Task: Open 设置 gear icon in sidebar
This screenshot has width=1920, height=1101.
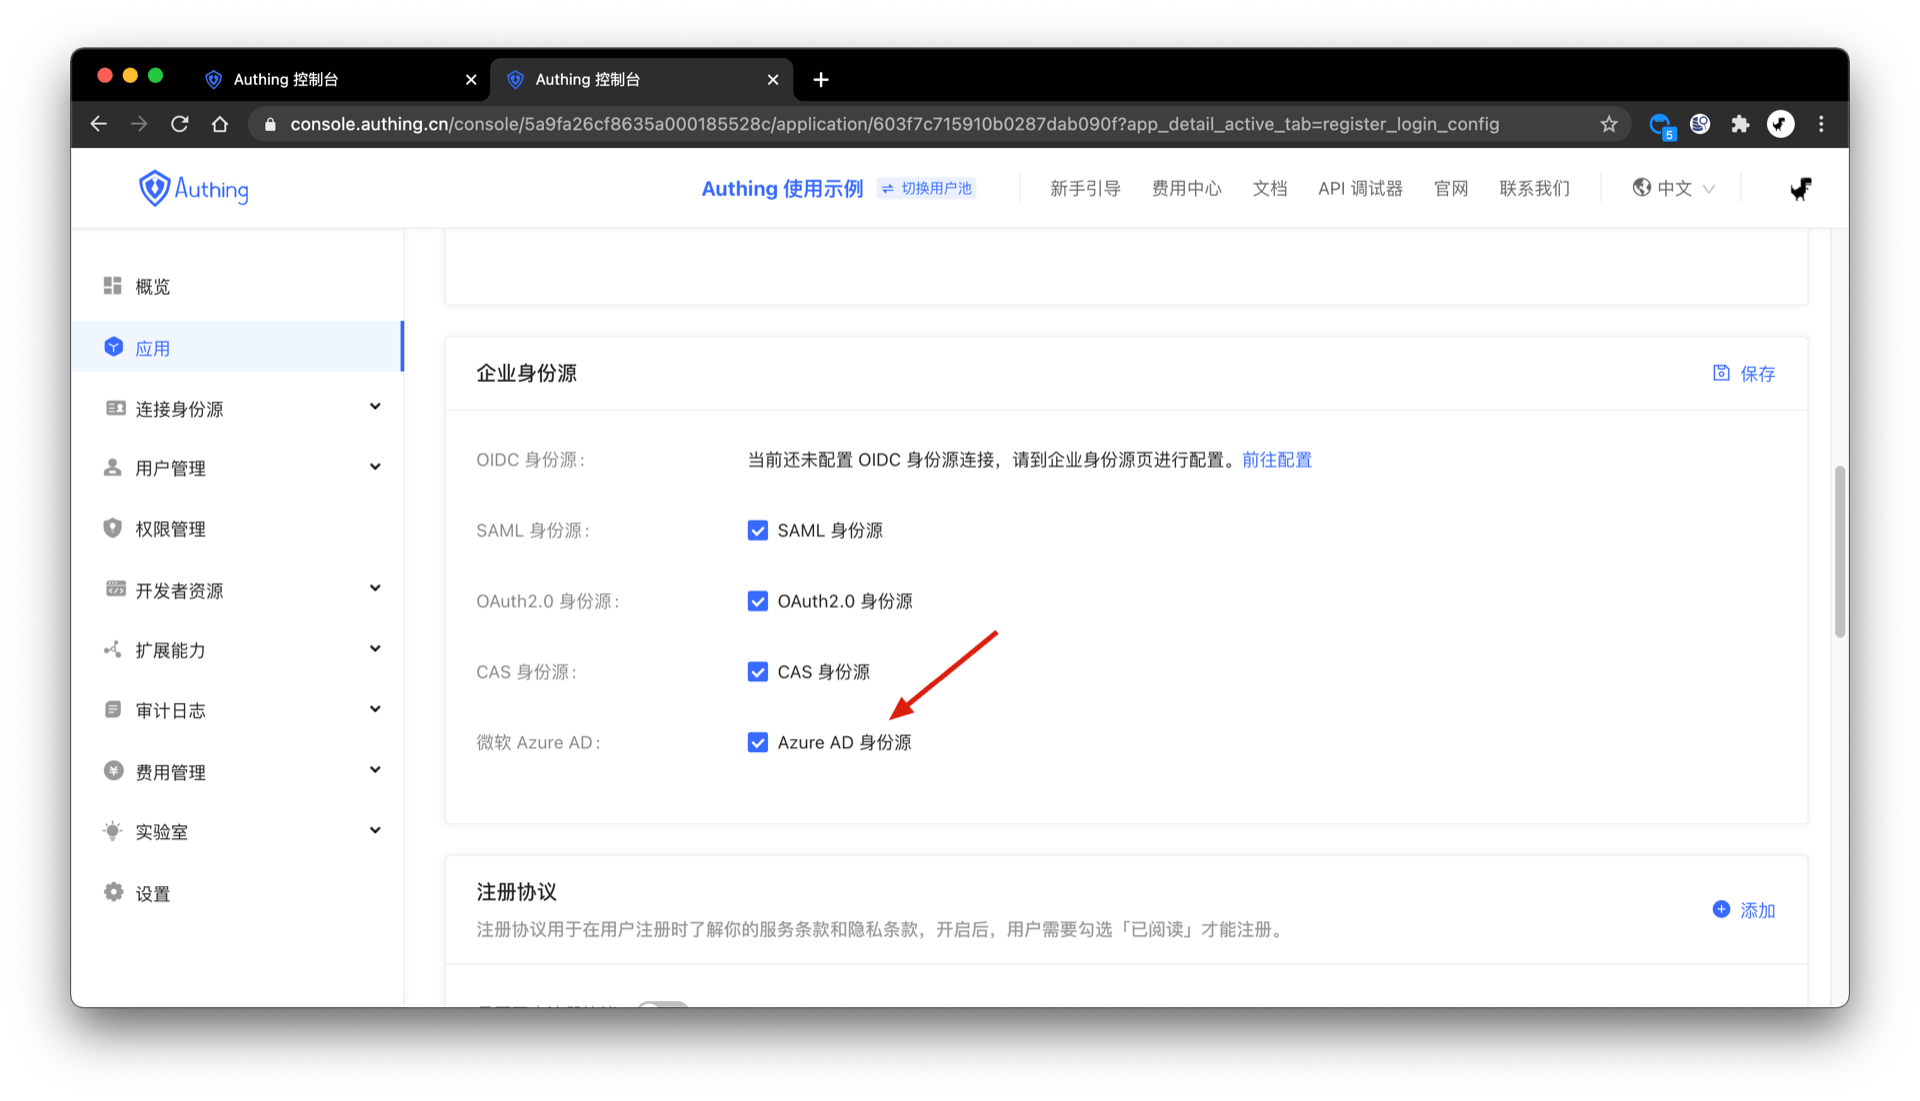Action: tap(114, 892)
